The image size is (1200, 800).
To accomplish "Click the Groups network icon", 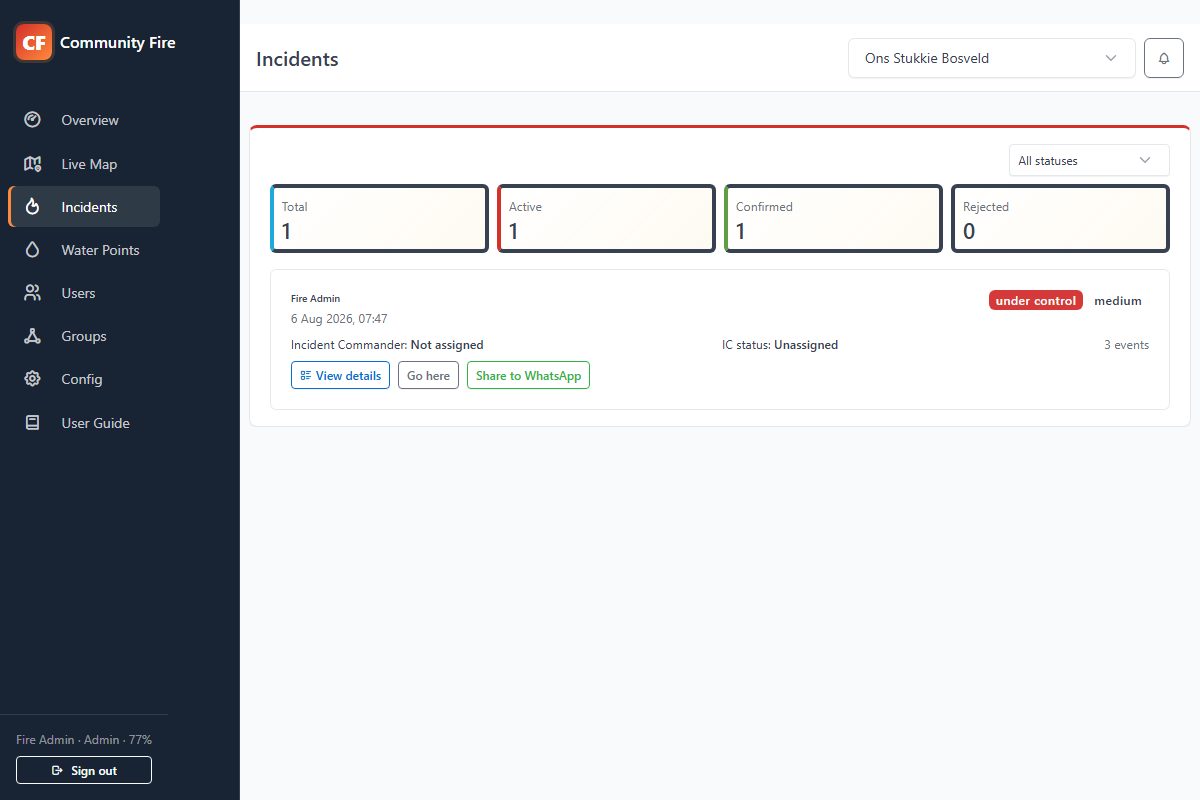I will point(32,336).
